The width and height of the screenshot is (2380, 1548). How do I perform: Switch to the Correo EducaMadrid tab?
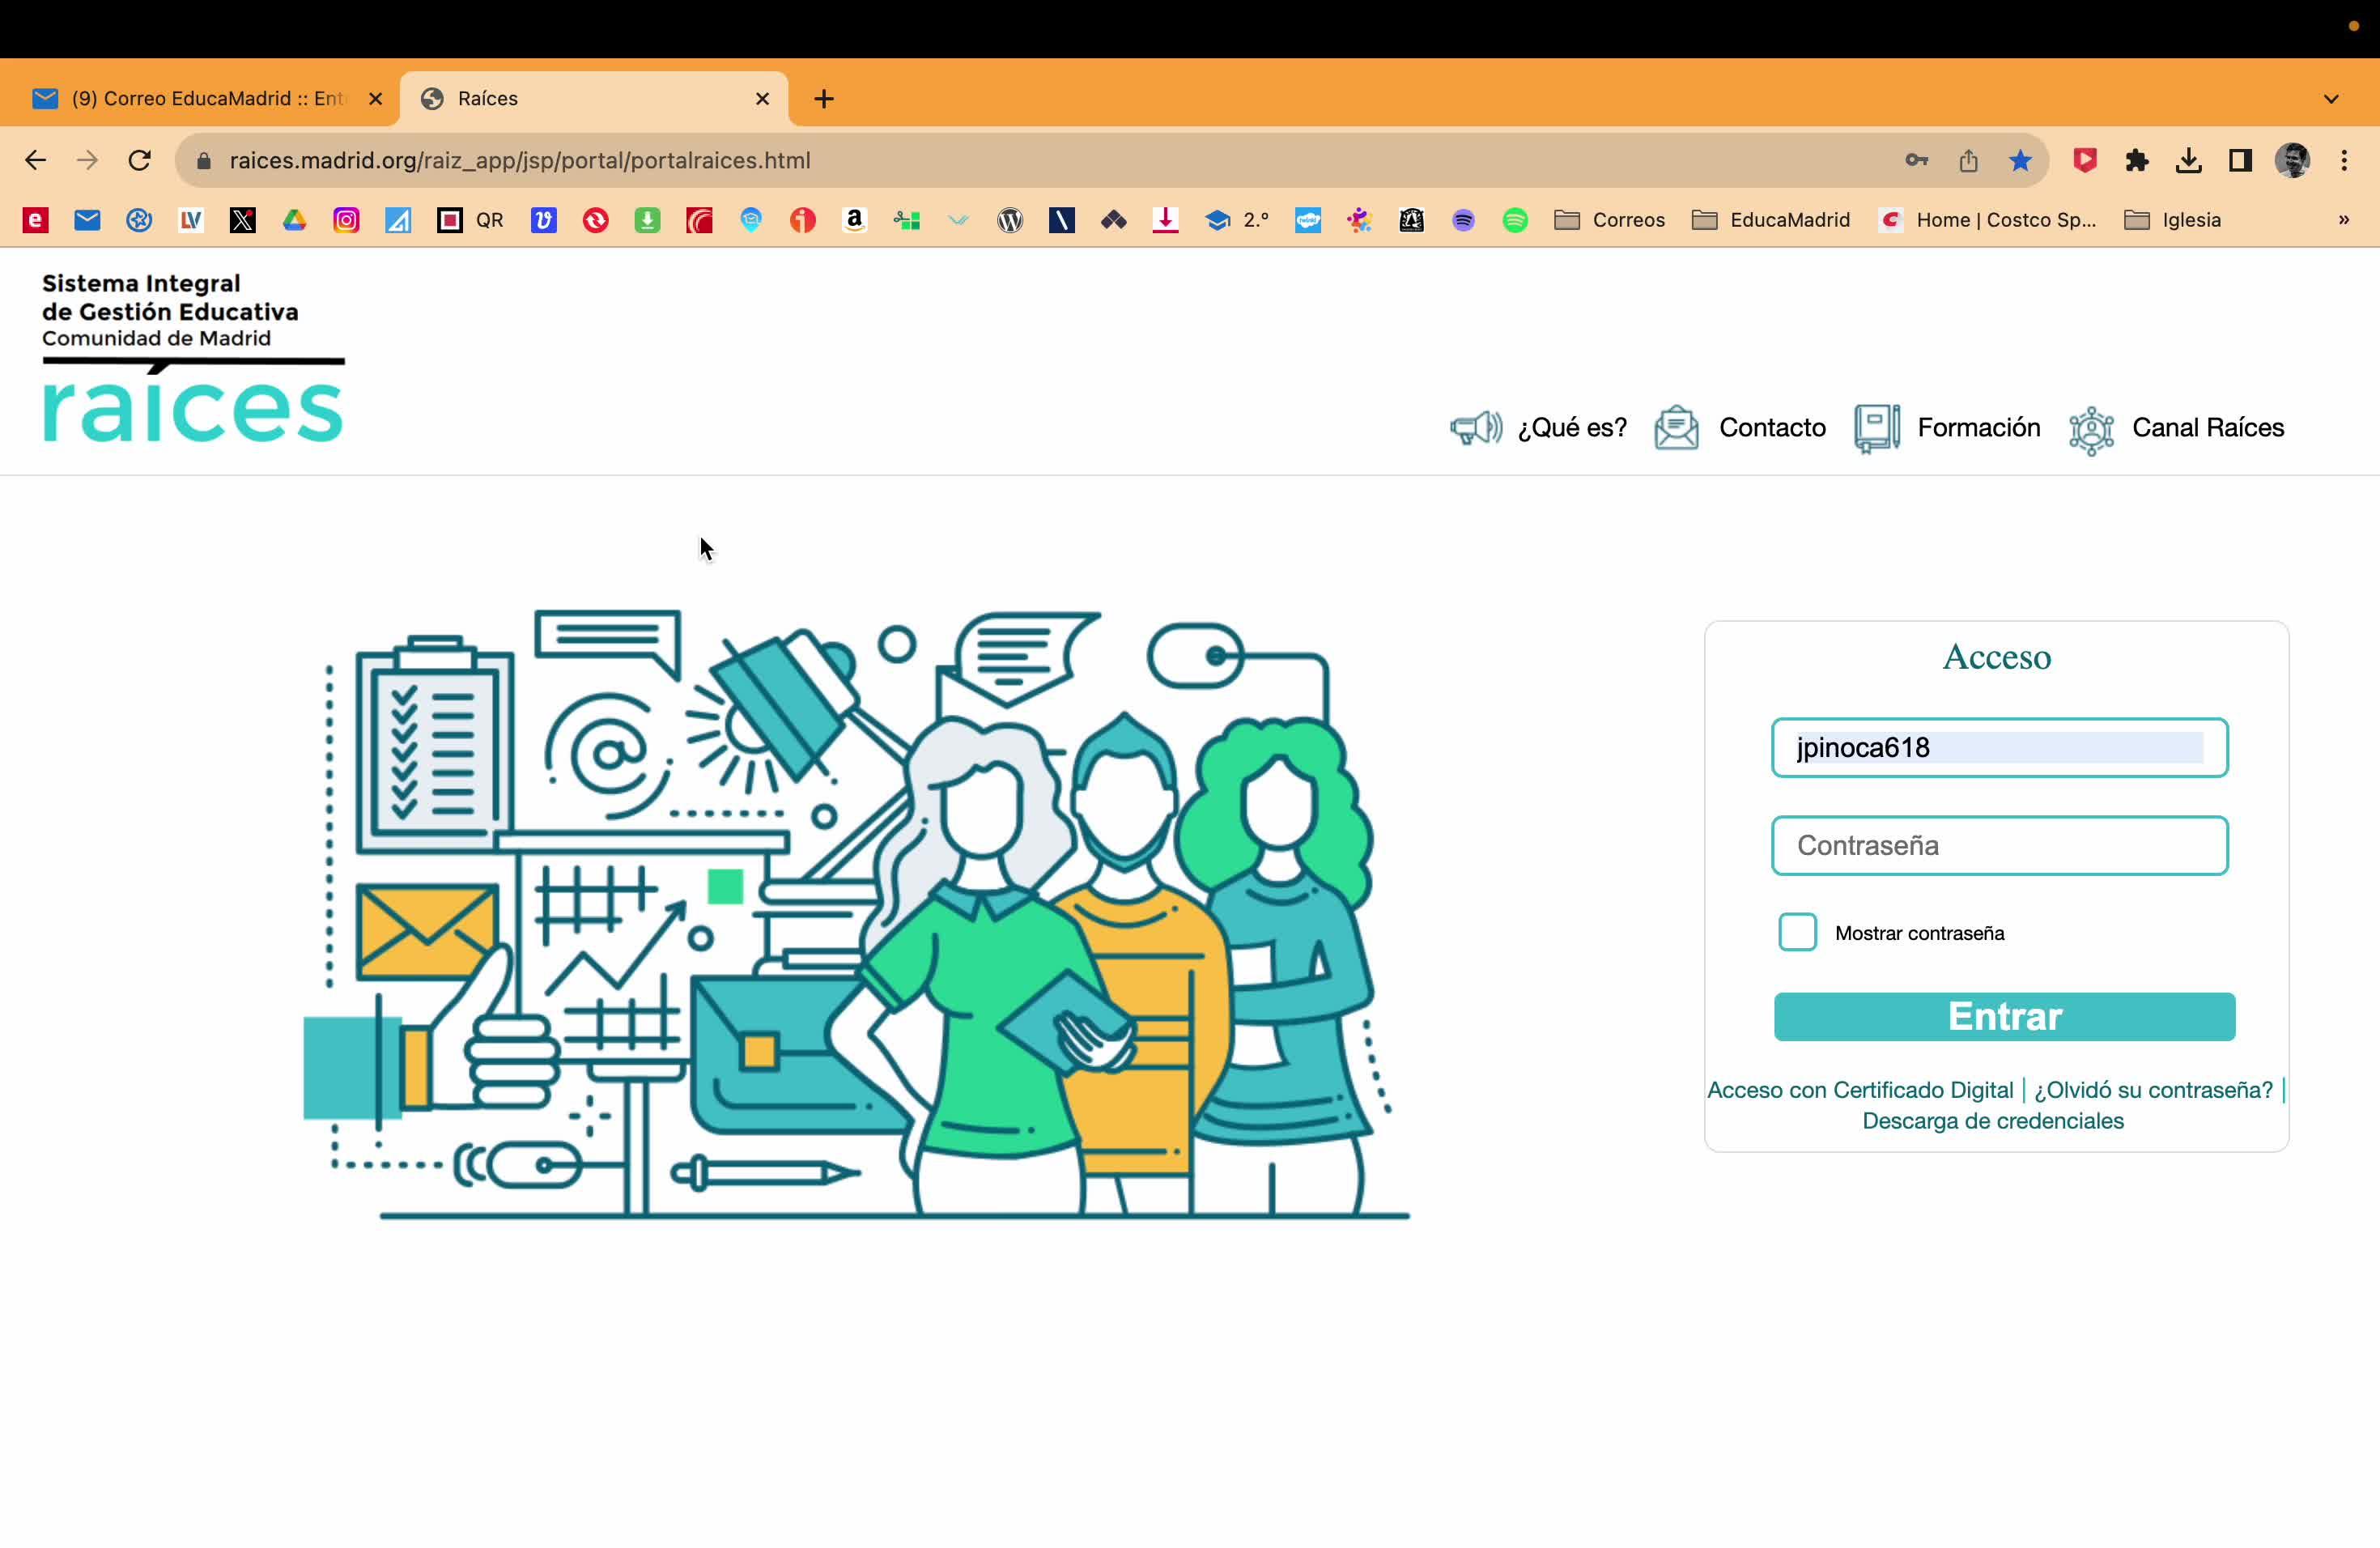200,99
